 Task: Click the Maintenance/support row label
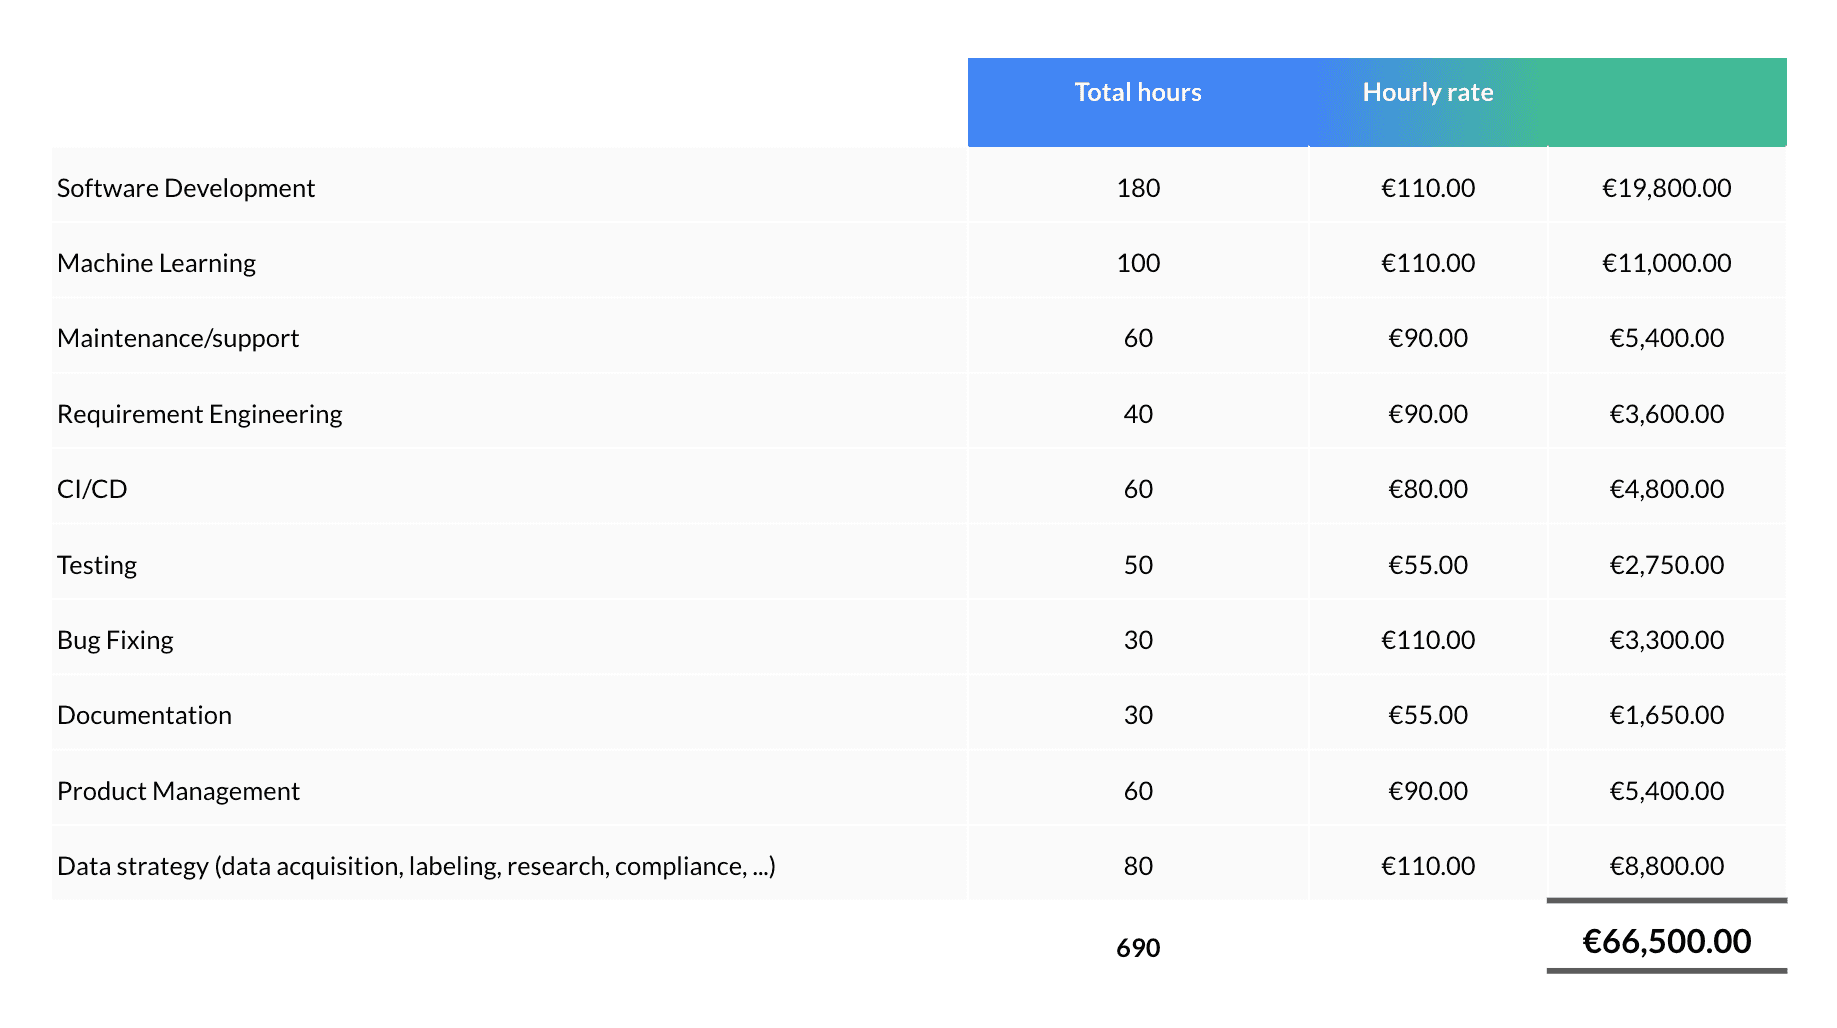pos(178,338)
